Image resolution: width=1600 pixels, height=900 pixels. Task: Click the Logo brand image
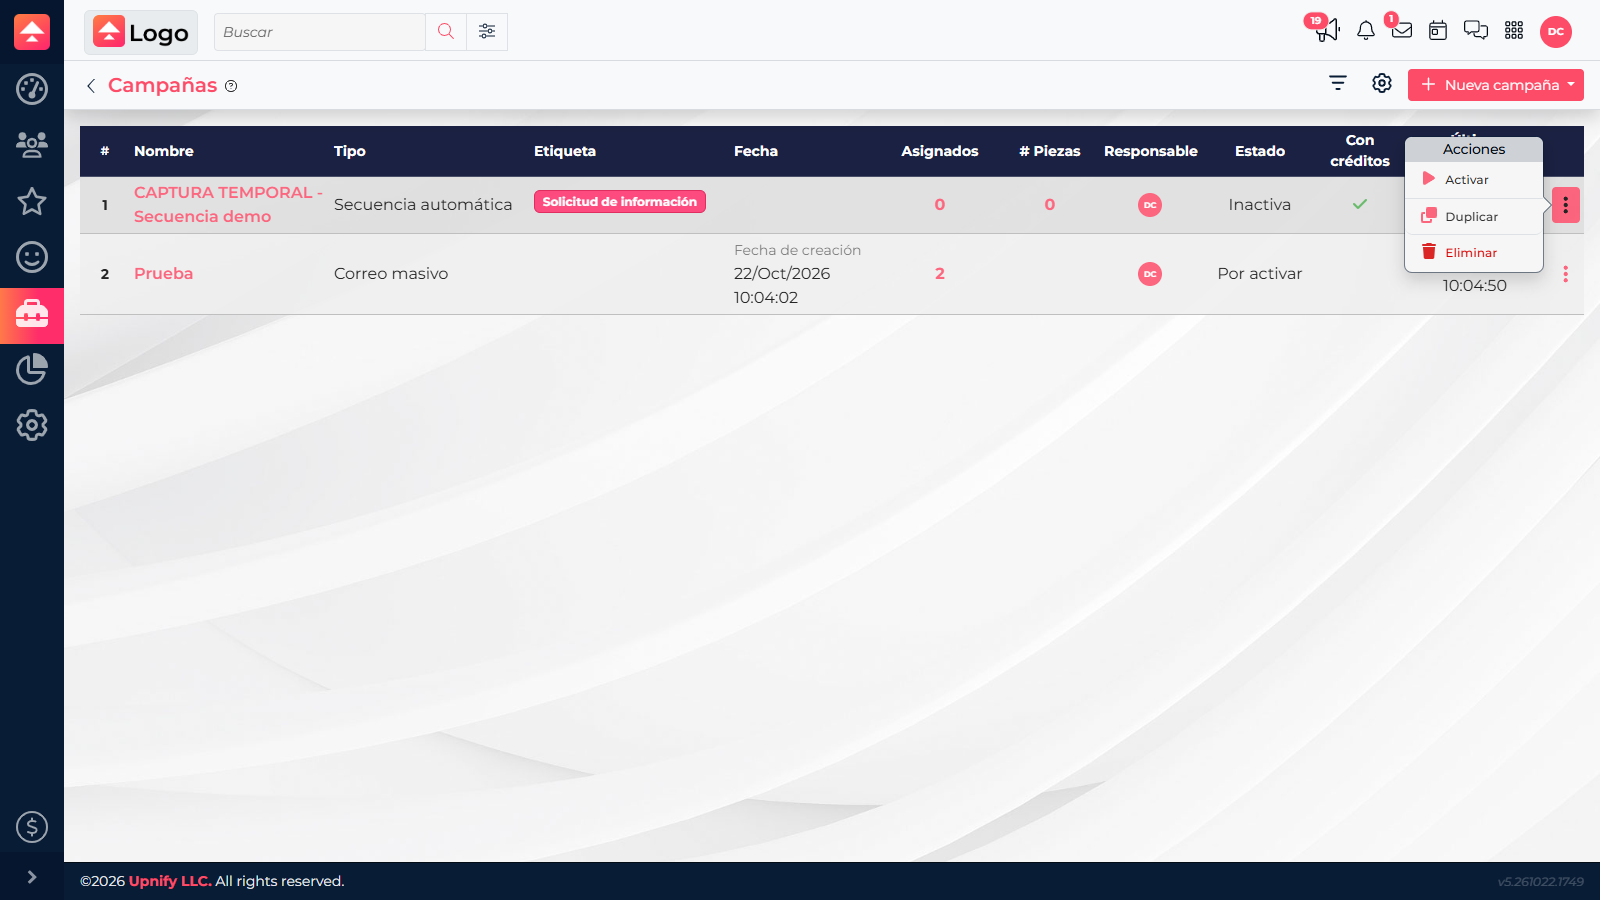pyautogui.click(x=141, y=32)
